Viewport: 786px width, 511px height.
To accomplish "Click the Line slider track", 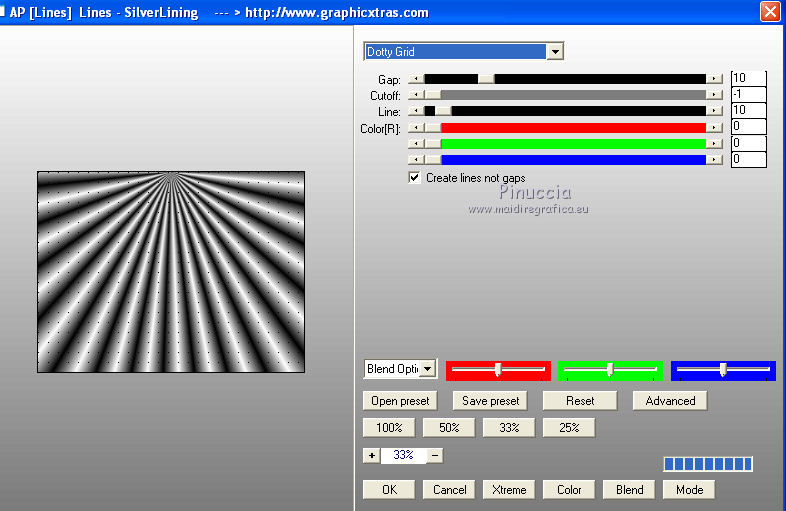I will point(565,111).
